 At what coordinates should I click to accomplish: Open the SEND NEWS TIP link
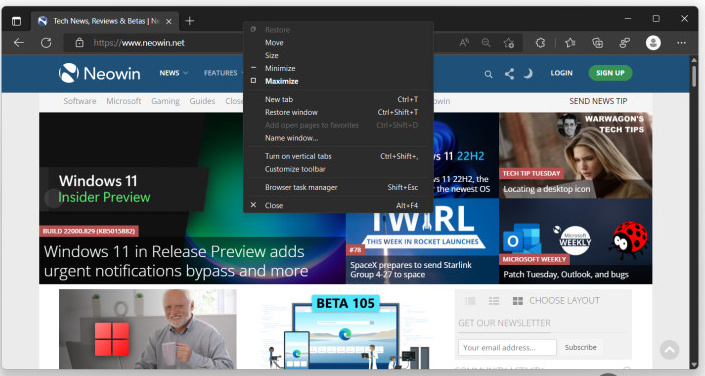click(598, 101)
